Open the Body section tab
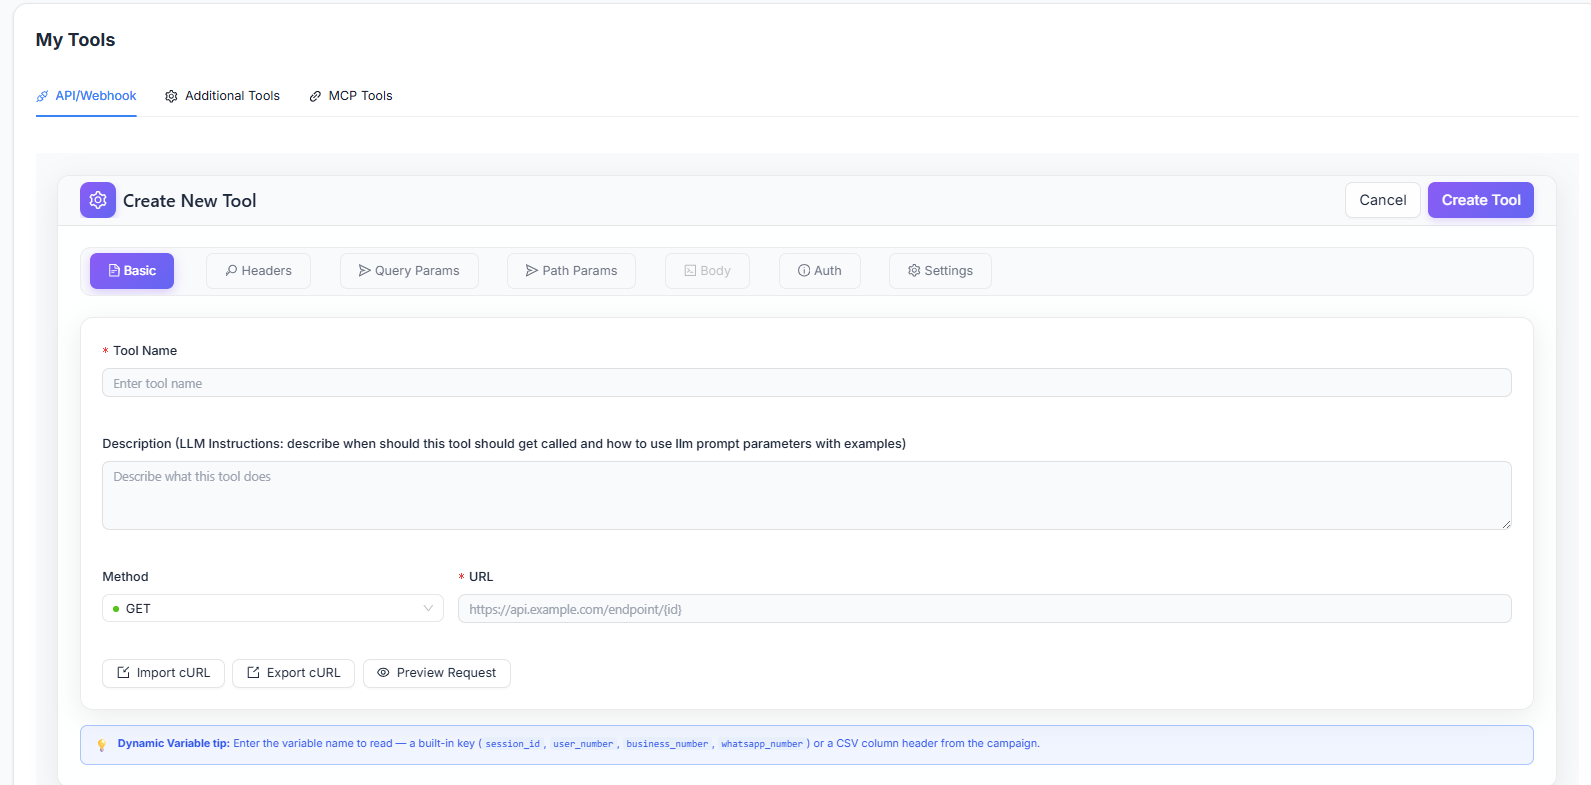Image resolution: width=1591 pixels, height=785 pixels. pyautogui.click(x=707, y=271)
